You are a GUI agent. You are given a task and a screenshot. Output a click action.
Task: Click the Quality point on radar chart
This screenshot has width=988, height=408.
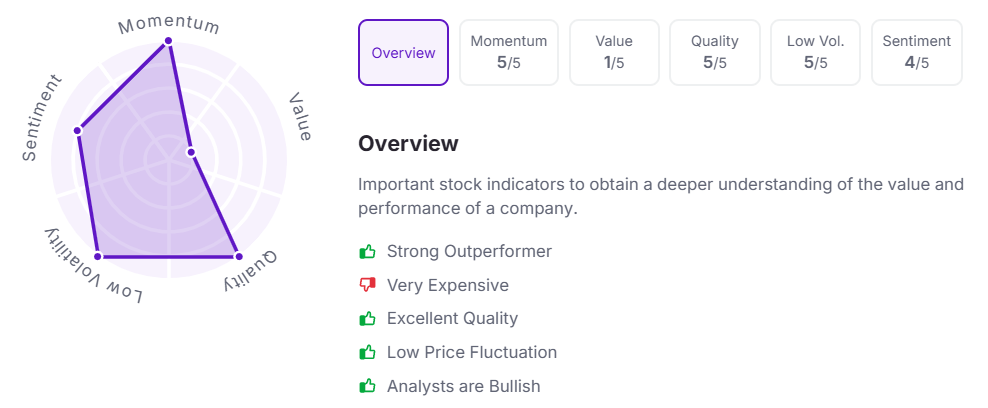238,255
